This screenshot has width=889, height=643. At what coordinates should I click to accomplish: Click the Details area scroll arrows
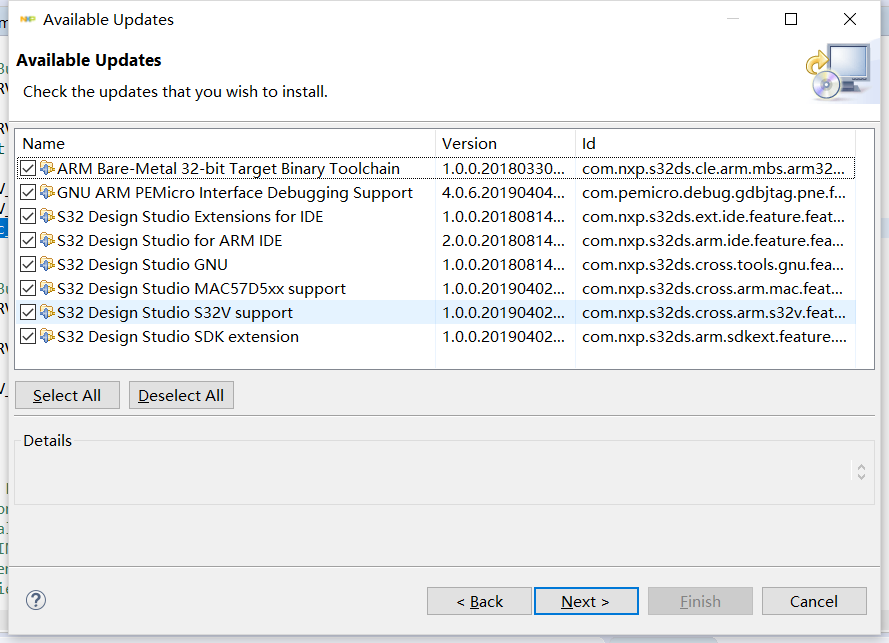tap(861, 471)
